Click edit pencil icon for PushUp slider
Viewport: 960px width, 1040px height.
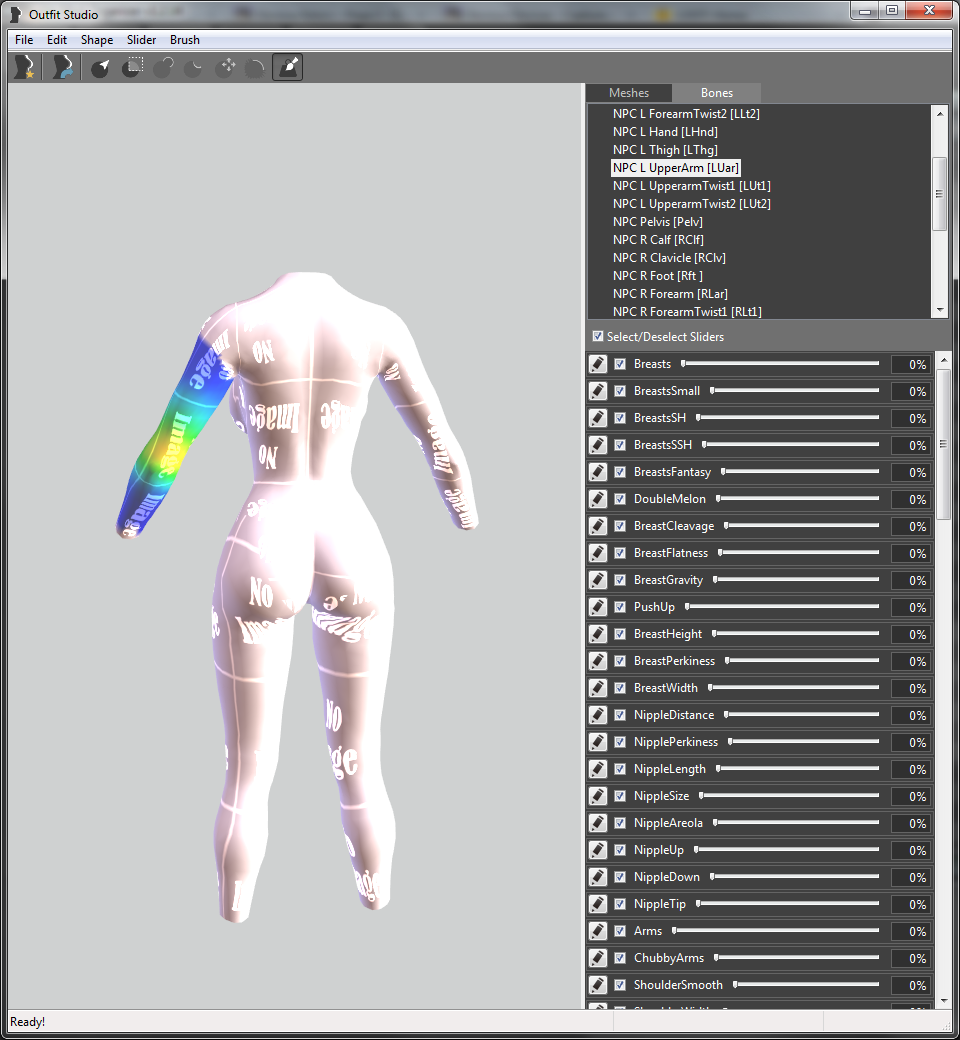[598, 607]
